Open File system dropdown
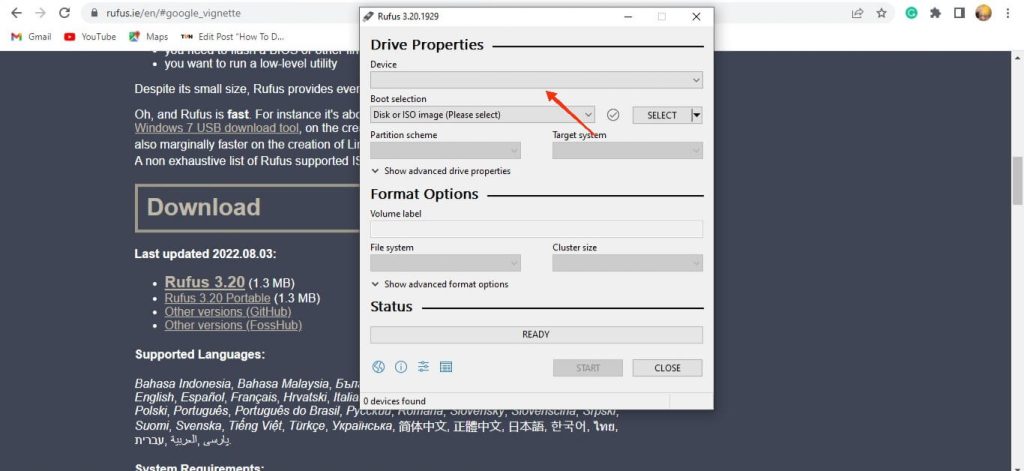 pos(445,263)
